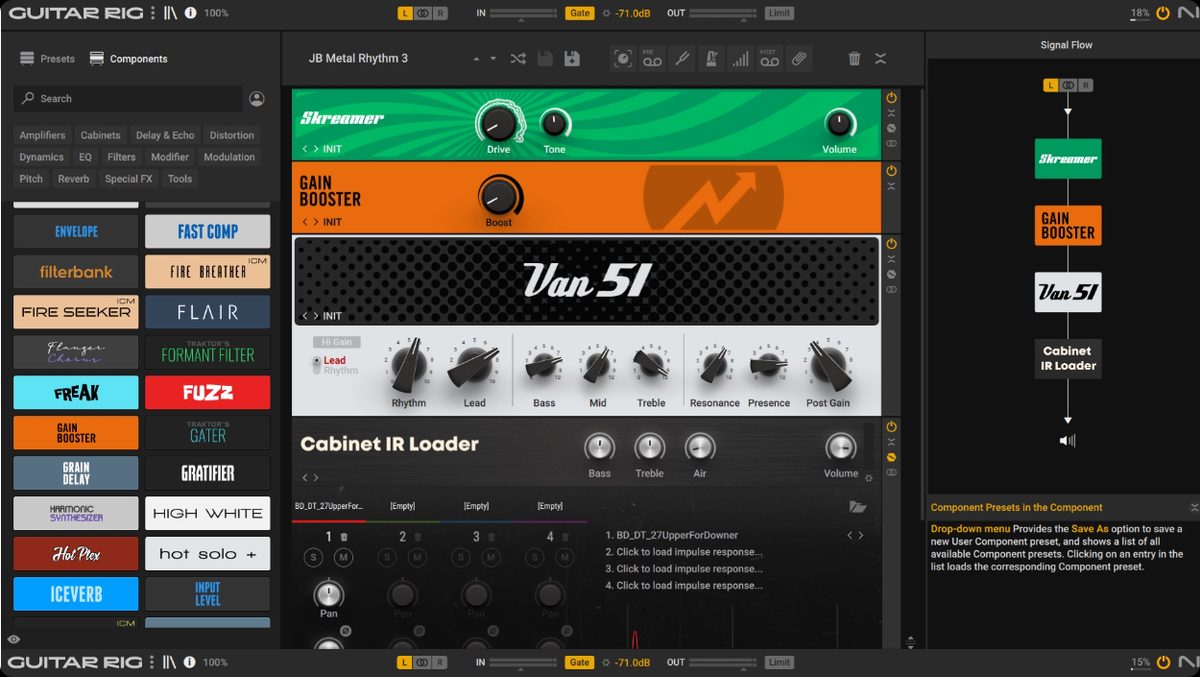Toggle left input channel L at top
Image resolution: width=1200 pixels, height=677 pixels.
[x=404, y=13]
